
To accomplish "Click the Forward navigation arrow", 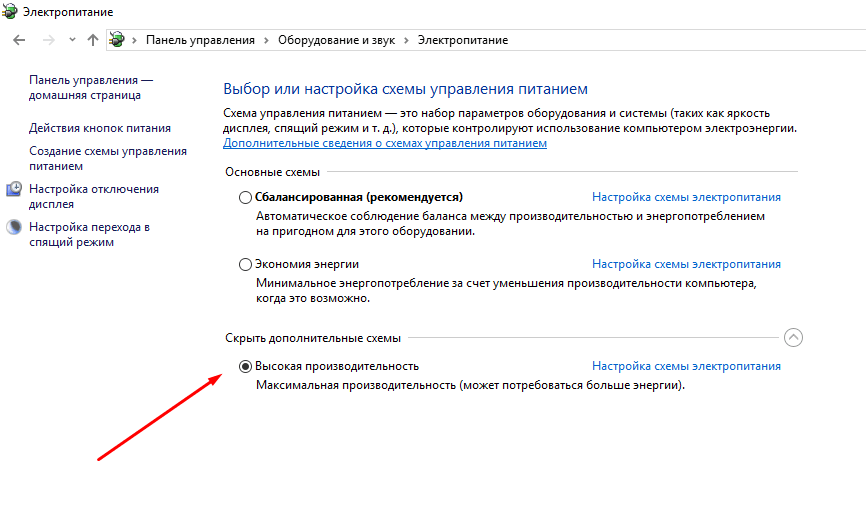I will 46,40.
